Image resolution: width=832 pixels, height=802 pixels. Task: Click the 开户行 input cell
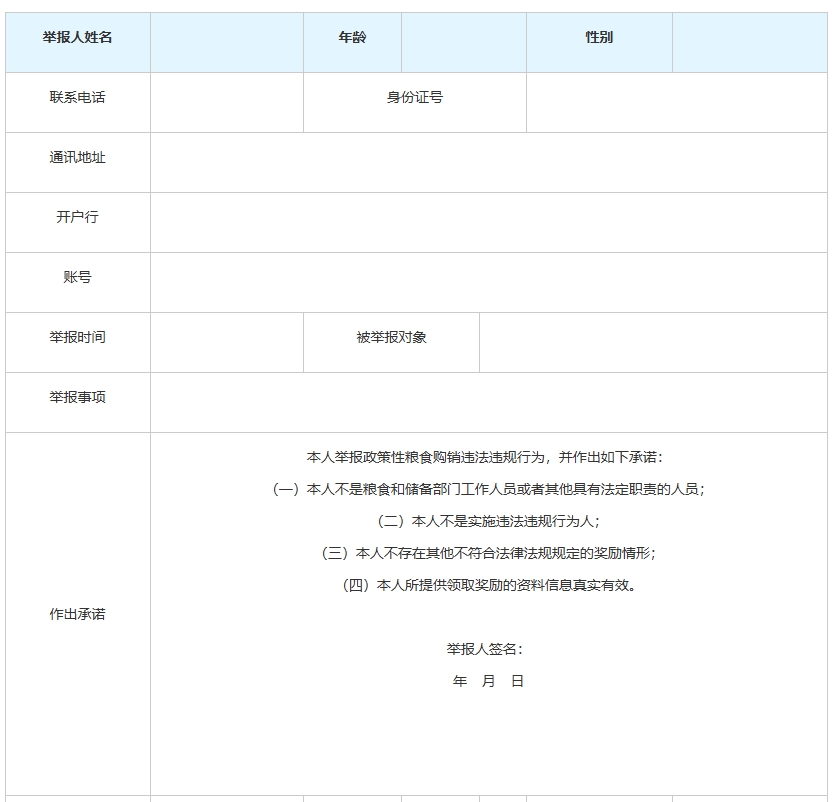coord(490,222)
